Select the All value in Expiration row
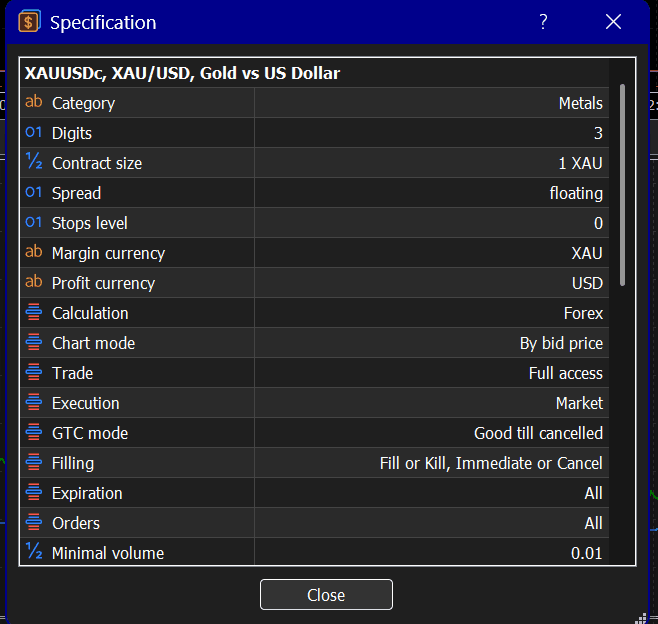Viewport: 658px width, 624px height. point(593,493)
